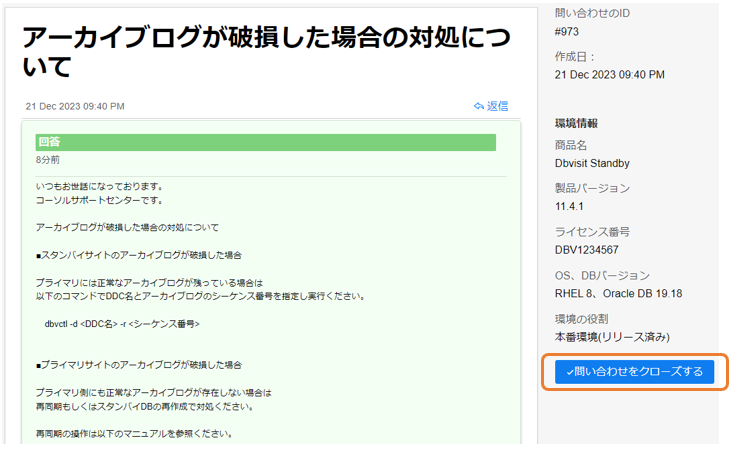
Task: Click the inquiry ID value #973
Action: click(569, 31)
